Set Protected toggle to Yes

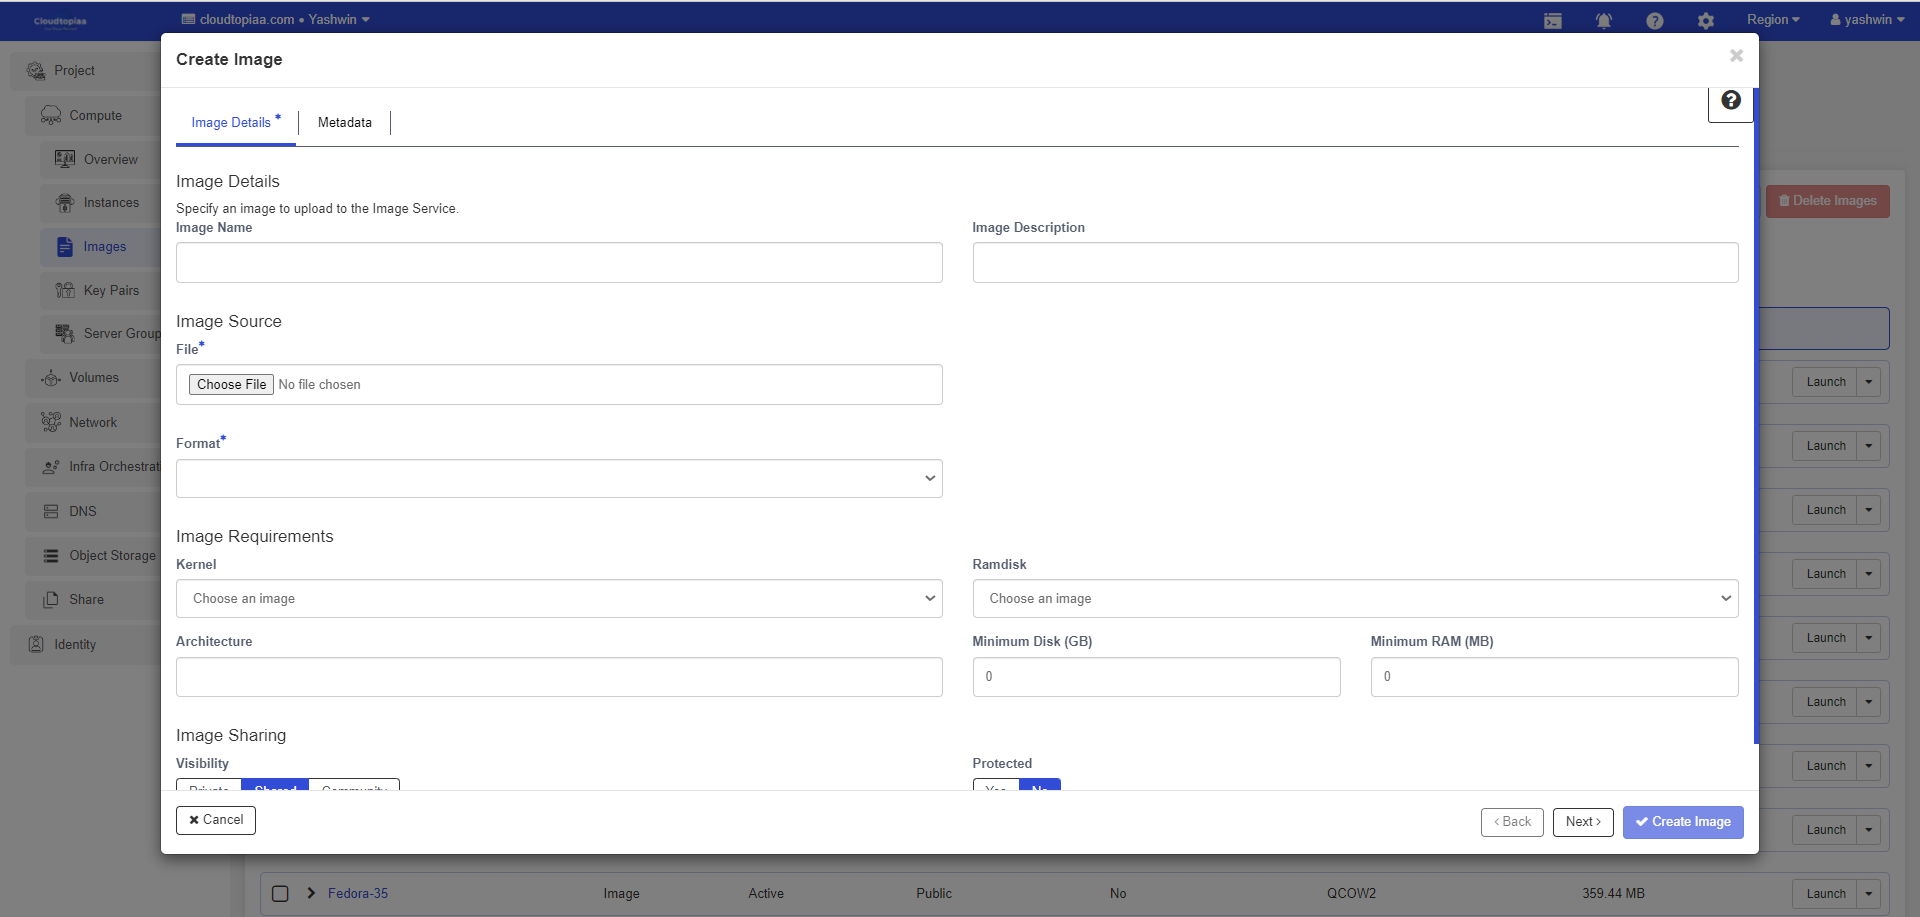pyautogui.click(x=996, y=786)
